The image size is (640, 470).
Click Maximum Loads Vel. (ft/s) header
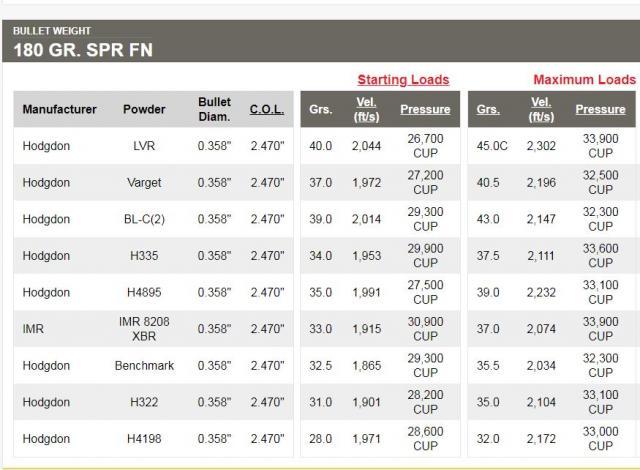pyautogui.click(x=541, y=109)
